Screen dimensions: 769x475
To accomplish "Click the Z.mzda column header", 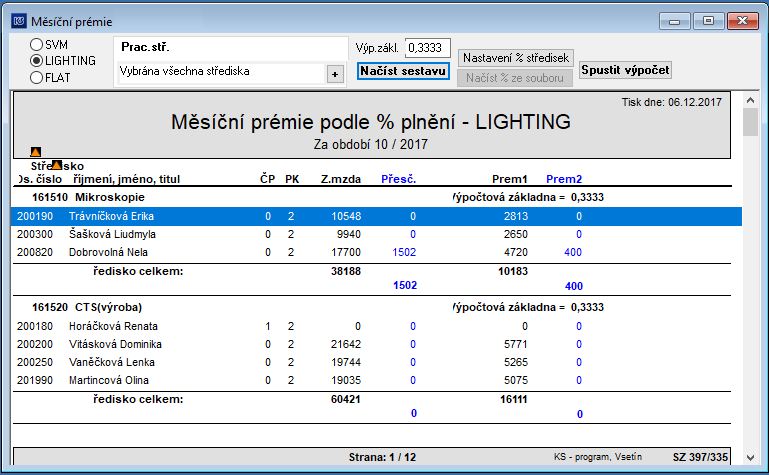I will (x=341, y=179).
